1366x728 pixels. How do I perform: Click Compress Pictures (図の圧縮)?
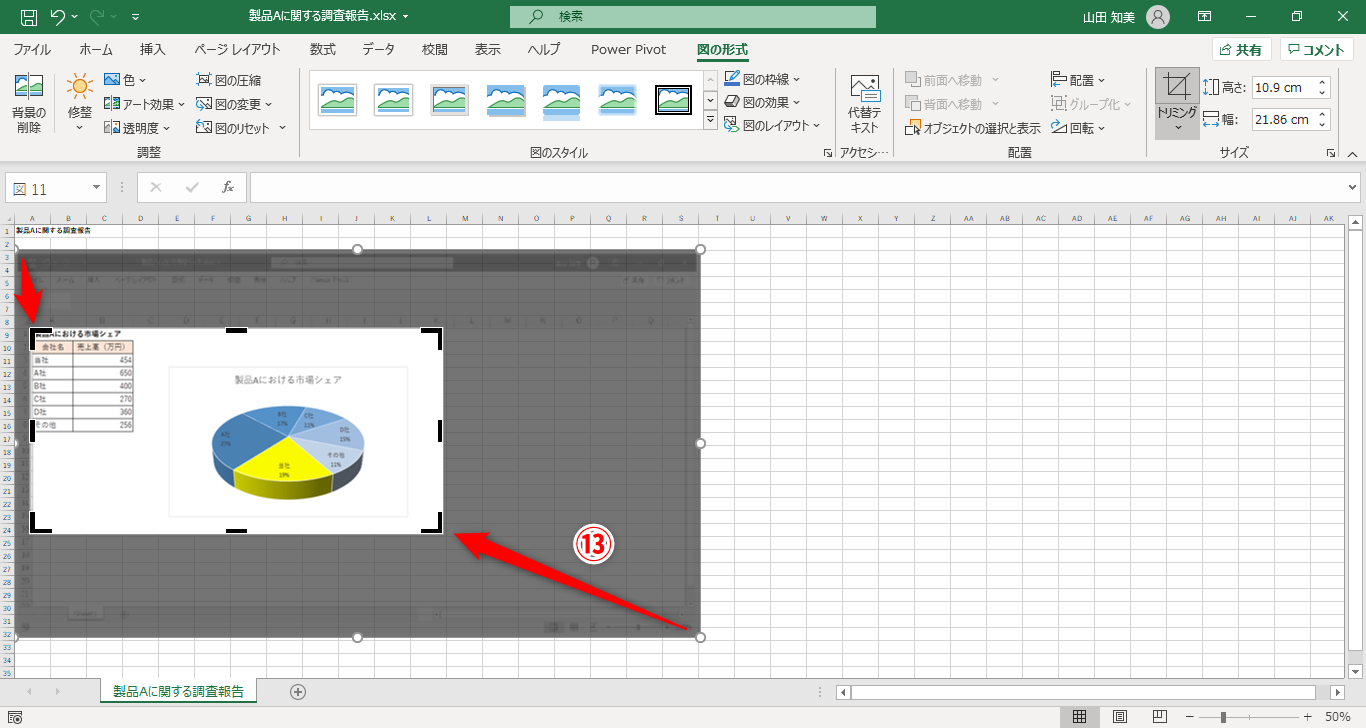(x=229, y=80)
